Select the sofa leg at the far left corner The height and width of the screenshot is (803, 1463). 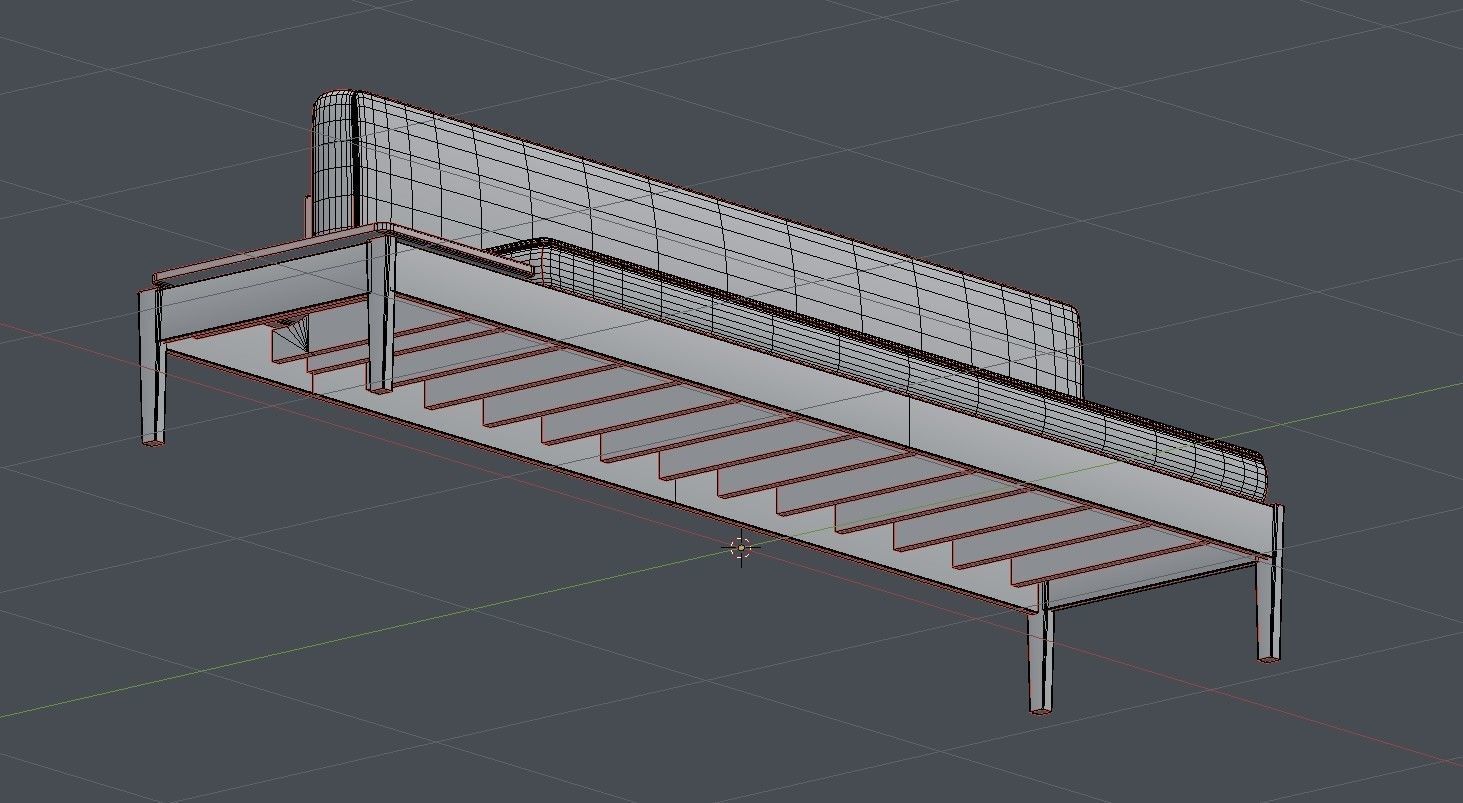[152, 367]
